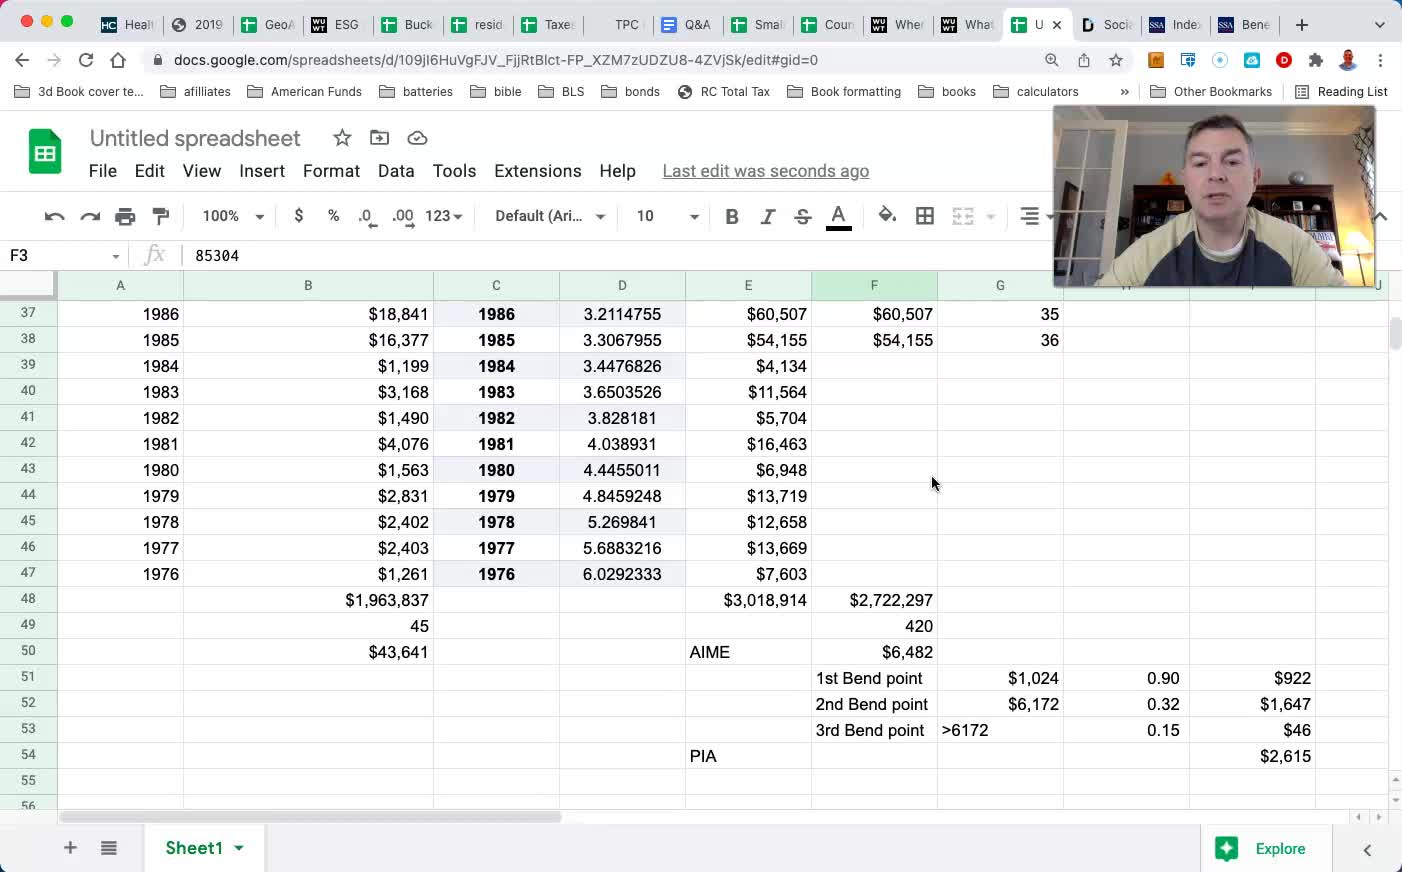Open the text color picker
1402x872 pixels.
point(839,216)
